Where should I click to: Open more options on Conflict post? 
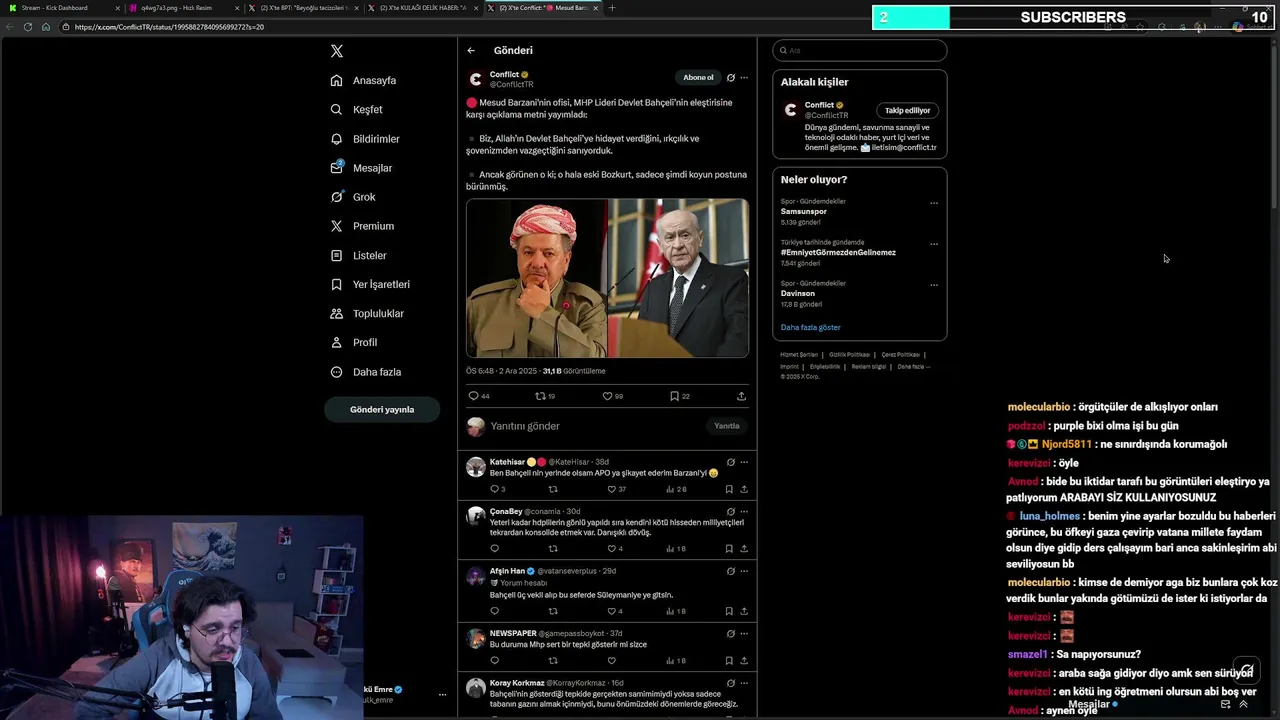[744, 77]
